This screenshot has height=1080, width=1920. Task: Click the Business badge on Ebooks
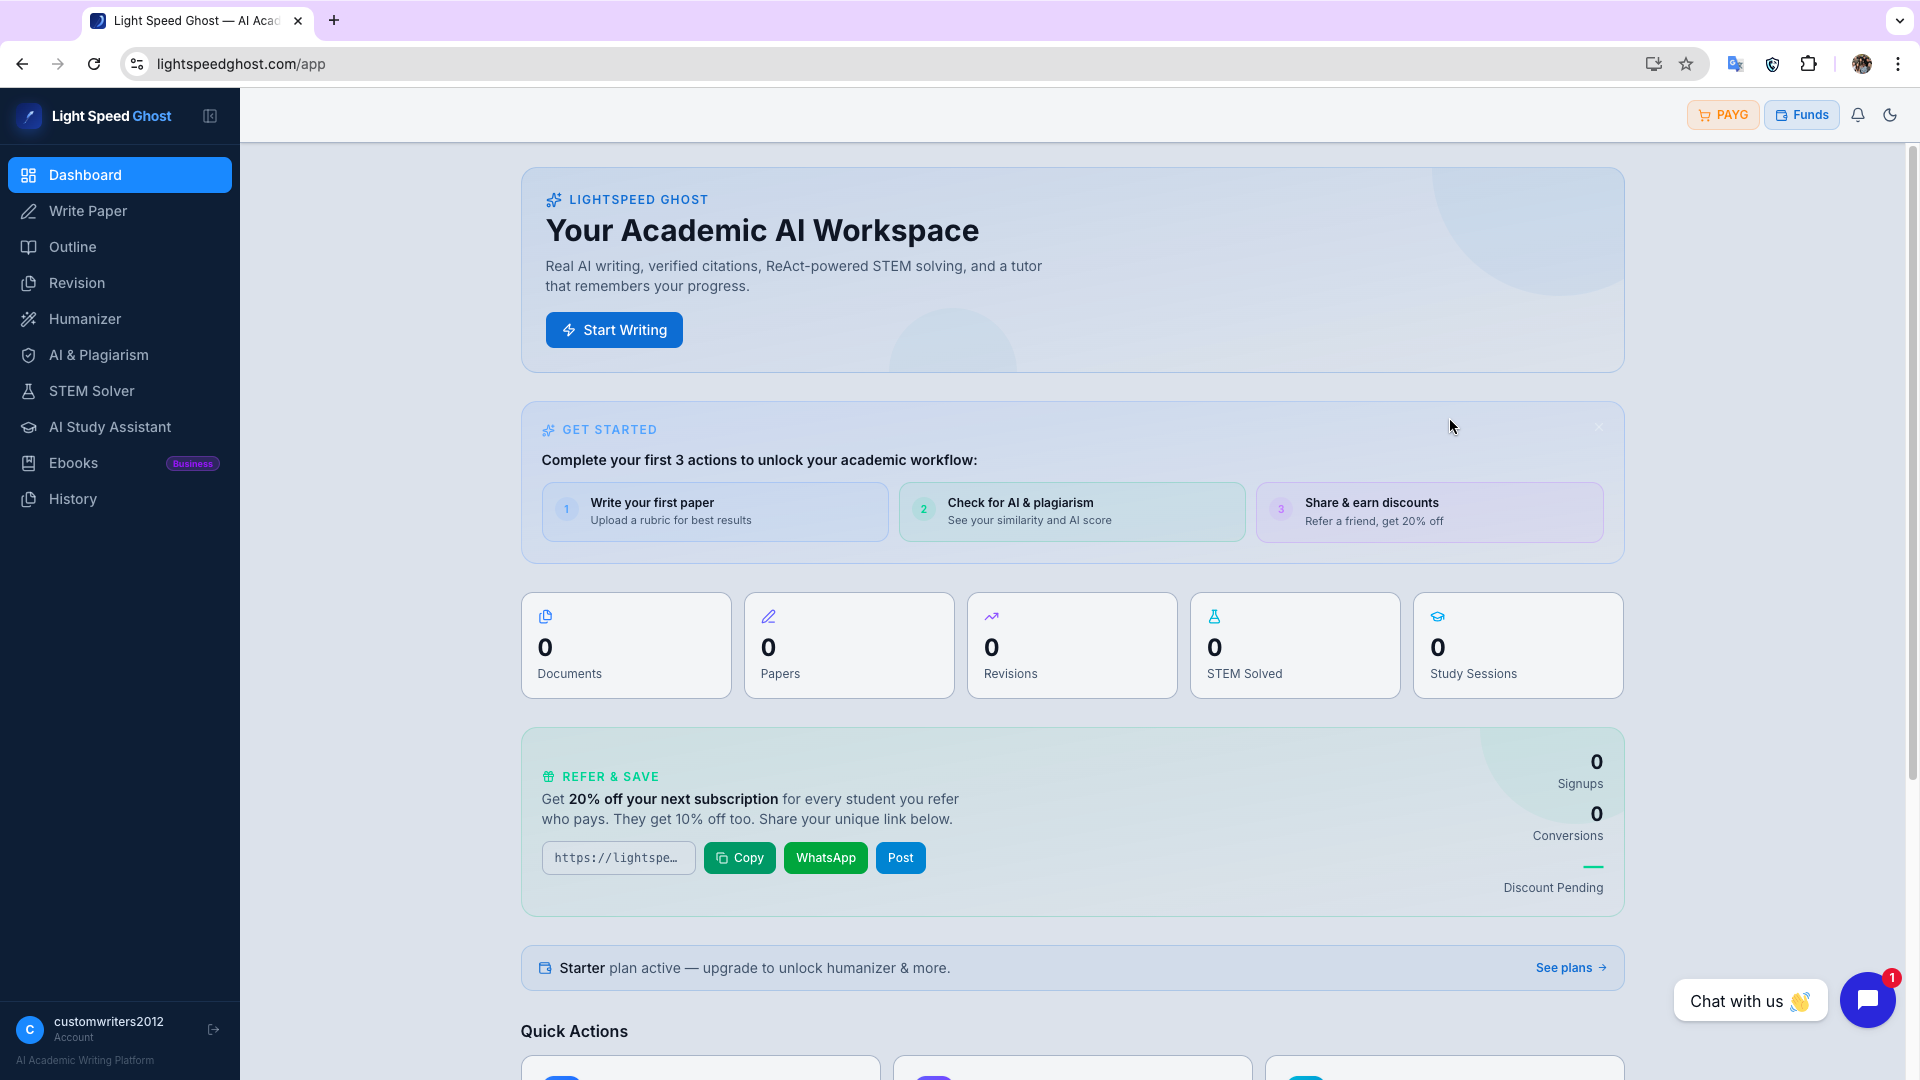(x=193, y=464)
